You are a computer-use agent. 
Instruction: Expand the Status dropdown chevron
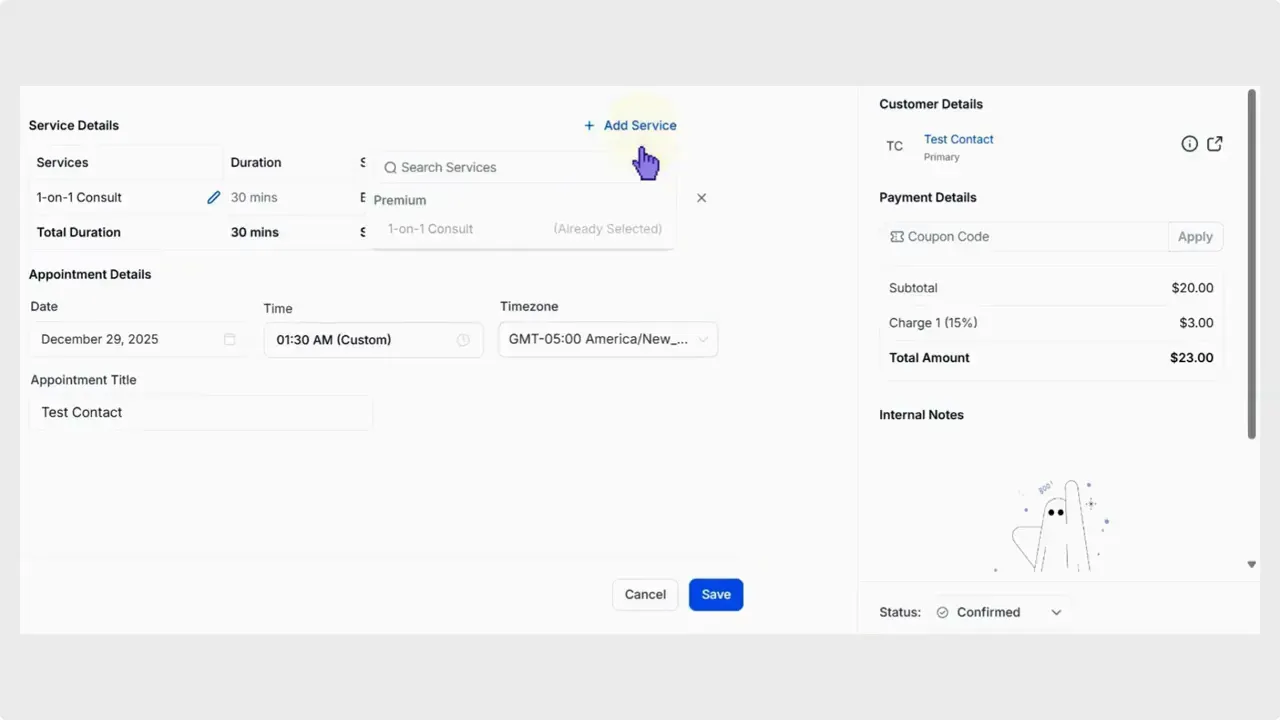(x=1056, y=611)
